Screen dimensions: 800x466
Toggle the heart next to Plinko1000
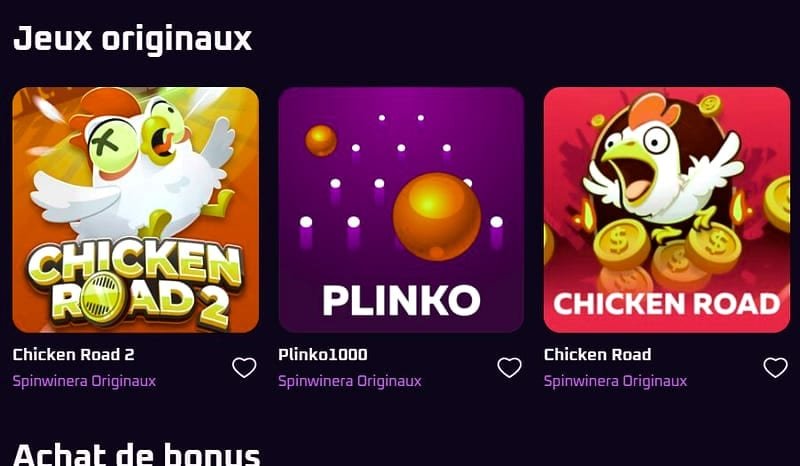(x=510, y=367)
